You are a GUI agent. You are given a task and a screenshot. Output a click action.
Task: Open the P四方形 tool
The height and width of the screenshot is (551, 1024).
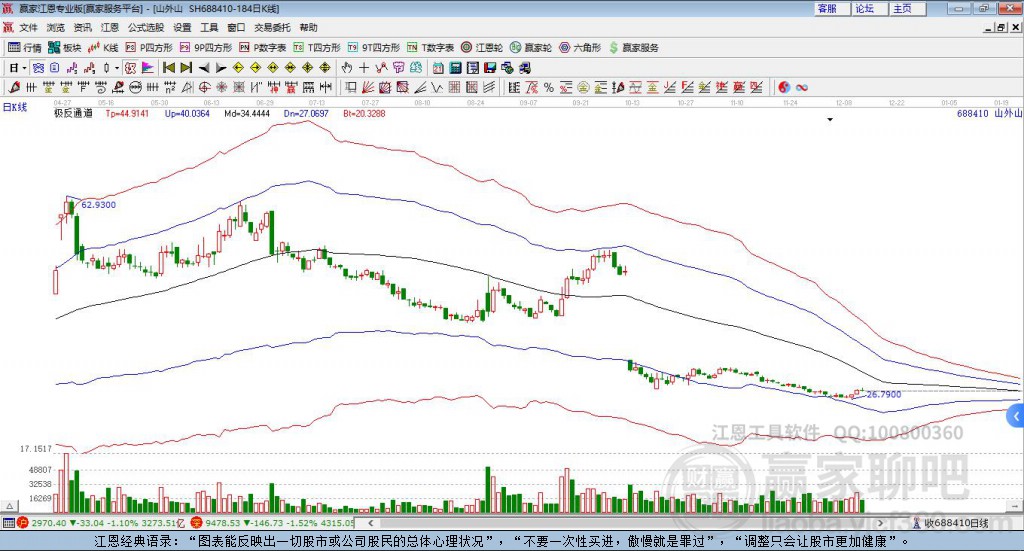point(149,48)
